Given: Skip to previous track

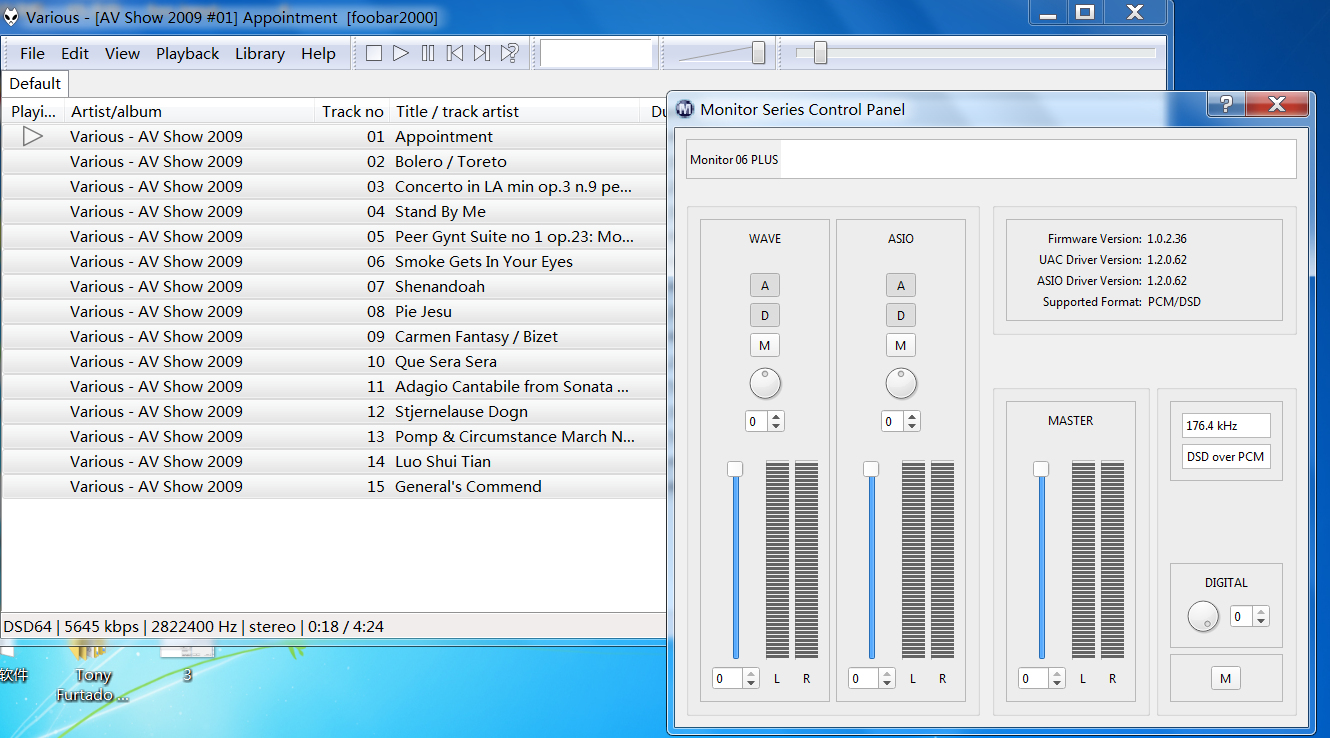Looking at the screenshot, I should click(x=455, y=54).
